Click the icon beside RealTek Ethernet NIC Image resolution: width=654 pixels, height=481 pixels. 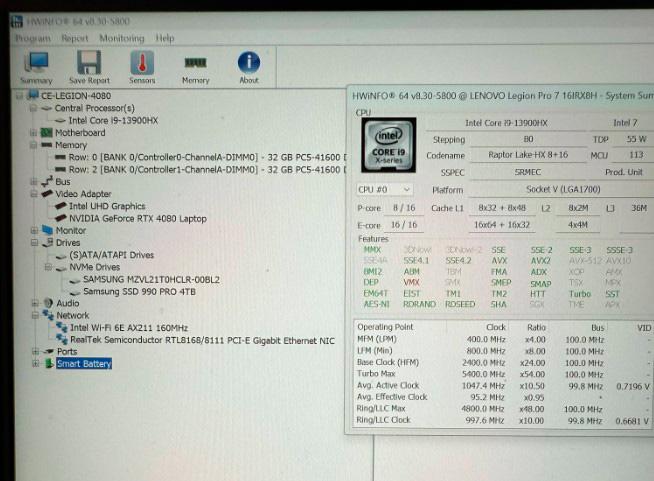62,340
